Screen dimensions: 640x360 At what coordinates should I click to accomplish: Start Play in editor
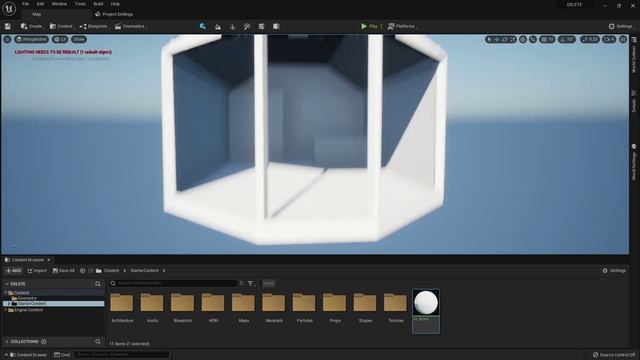pyautogui.click(x=369, y=27)
